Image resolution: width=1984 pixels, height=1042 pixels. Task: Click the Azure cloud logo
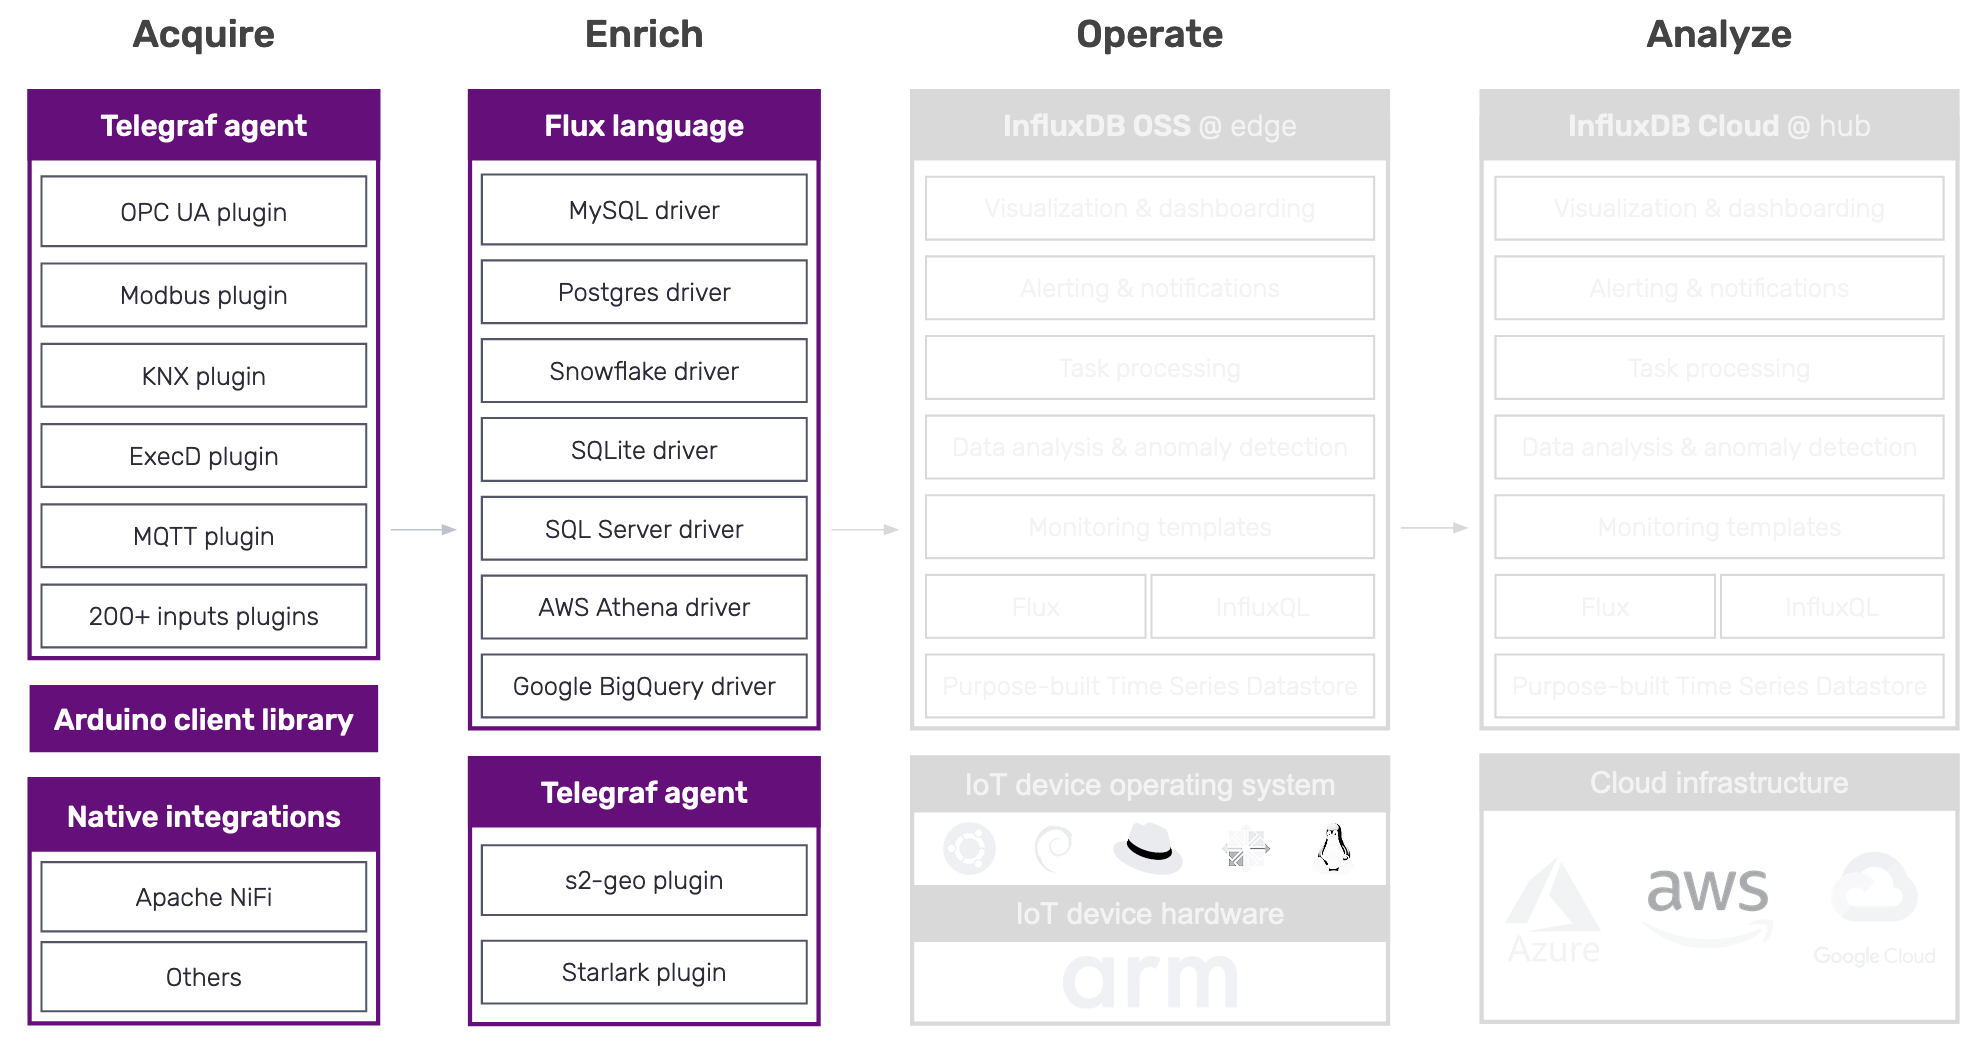pos(1553,911)
